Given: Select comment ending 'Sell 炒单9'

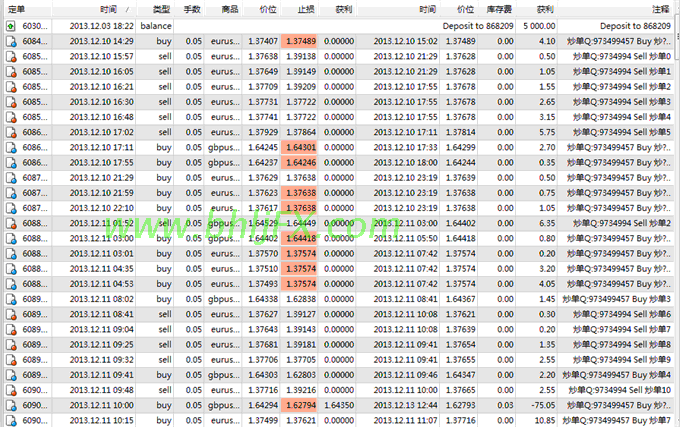Looking at the screenshot, I should [x=621, y=360].
